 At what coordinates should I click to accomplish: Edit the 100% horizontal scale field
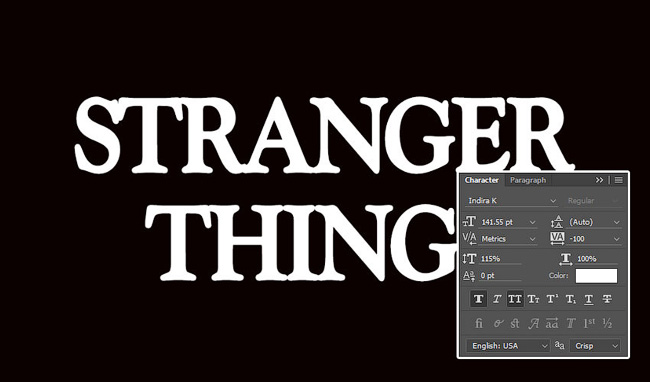597,259
